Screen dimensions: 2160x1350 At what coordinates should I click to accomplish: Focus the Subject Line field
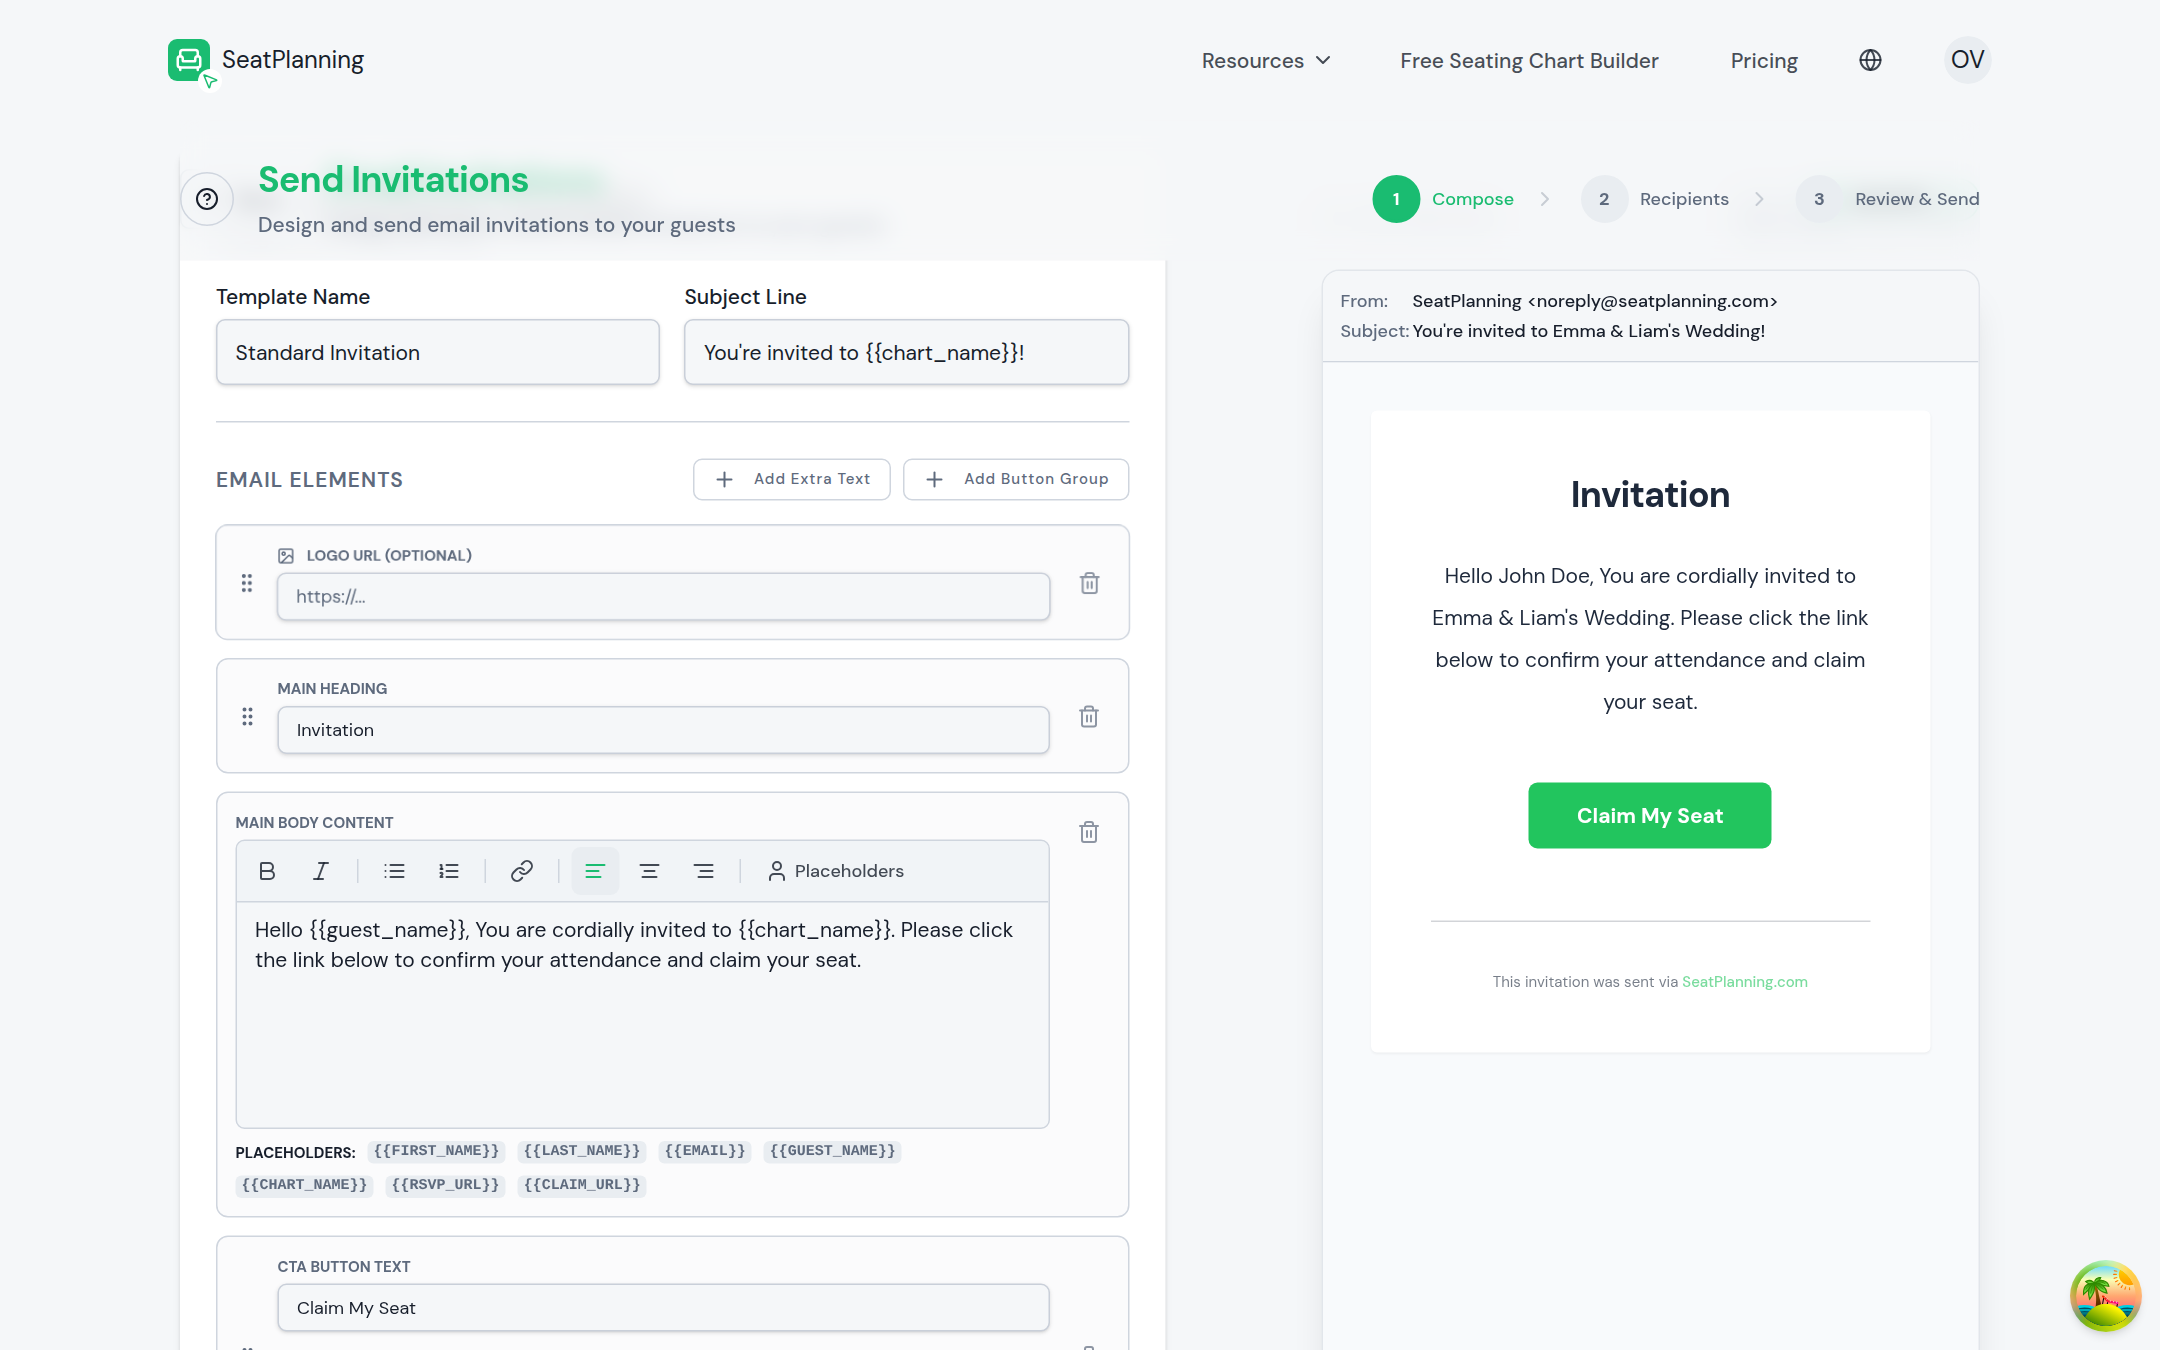pos(907,352)
